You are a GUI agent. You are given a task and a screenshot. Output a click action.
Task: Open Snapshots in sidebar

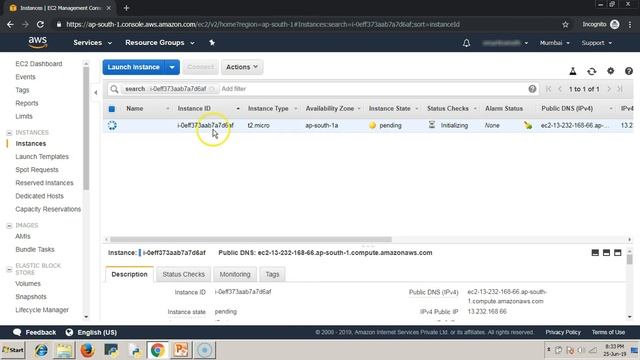(31, 297)
